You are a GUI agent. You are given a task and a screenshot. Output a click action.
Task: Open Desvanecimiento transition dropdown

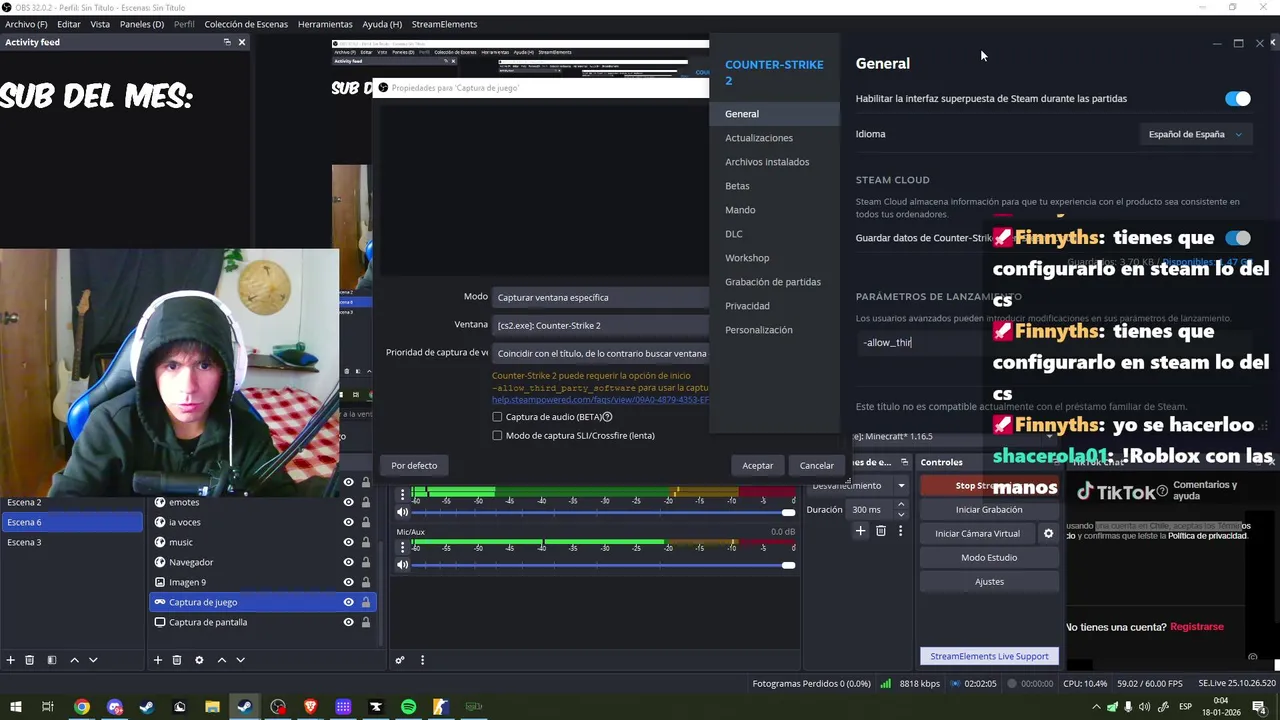point(860,486)
